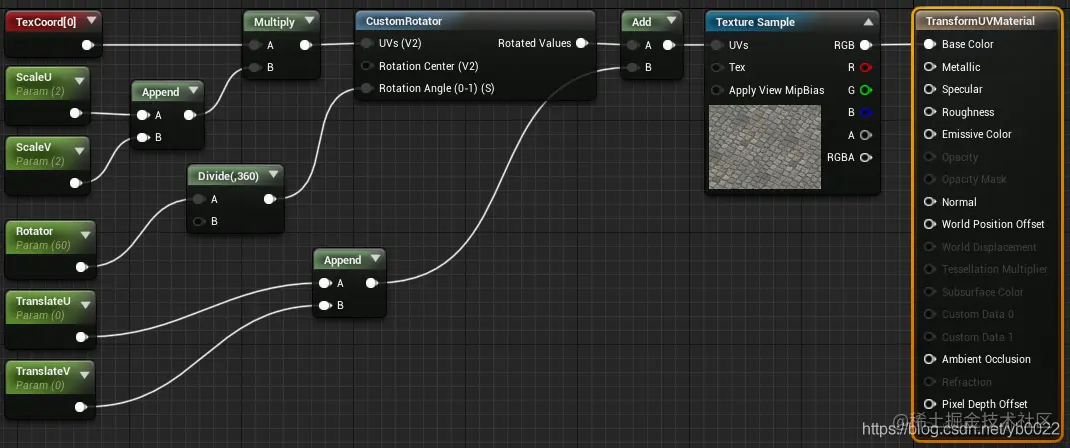
Task: Click the Pixel Depth Offset pin
Action: click(x=929, y=404)
